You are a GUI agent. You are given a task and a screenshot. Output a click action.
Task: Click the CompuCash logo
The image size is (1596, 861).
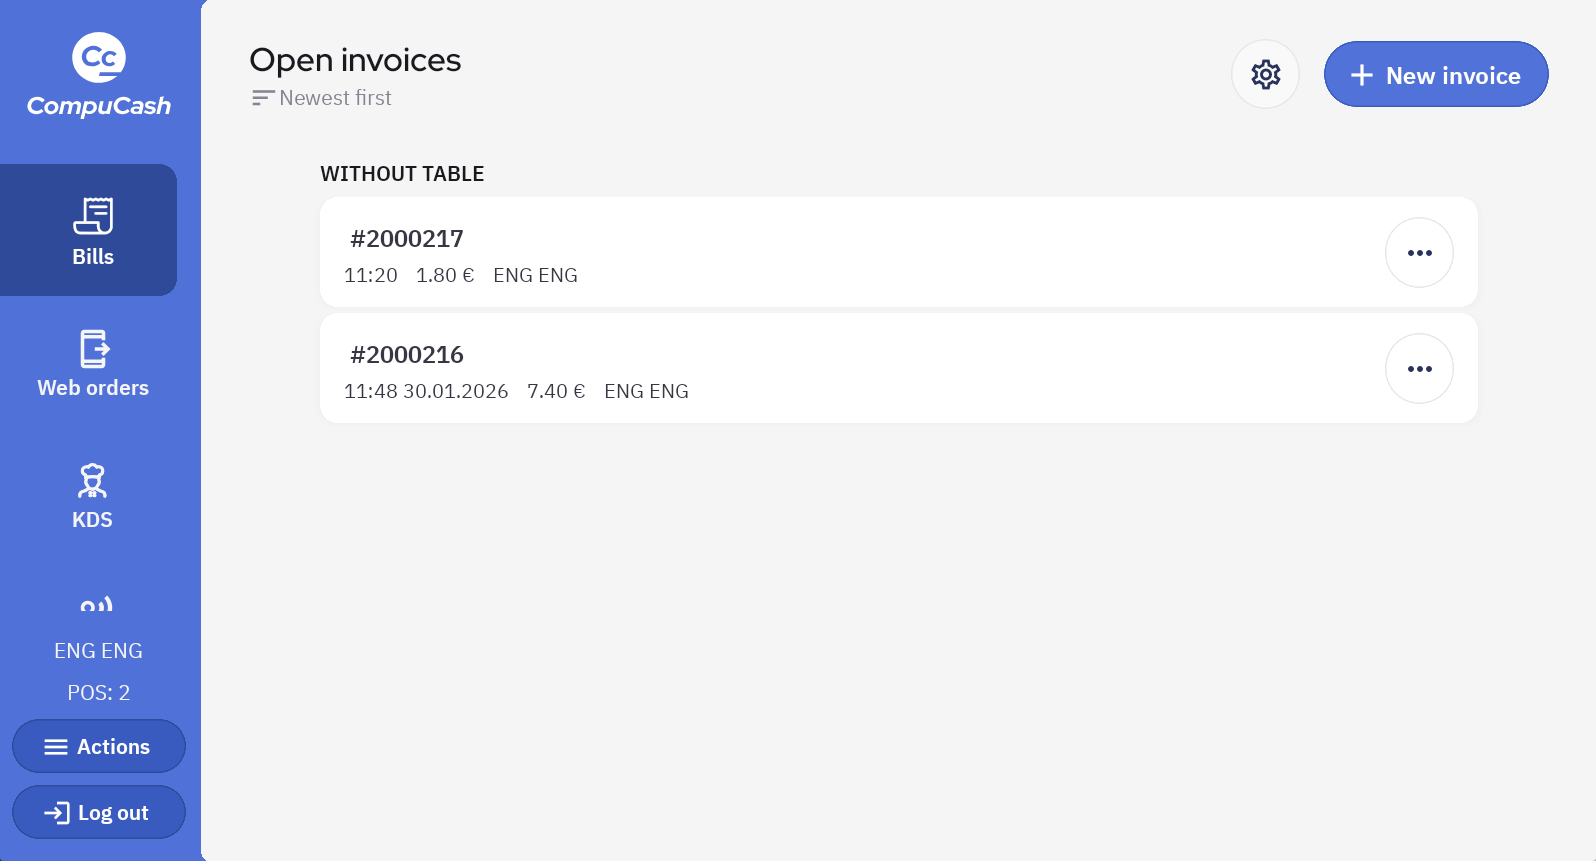point(99,76)
